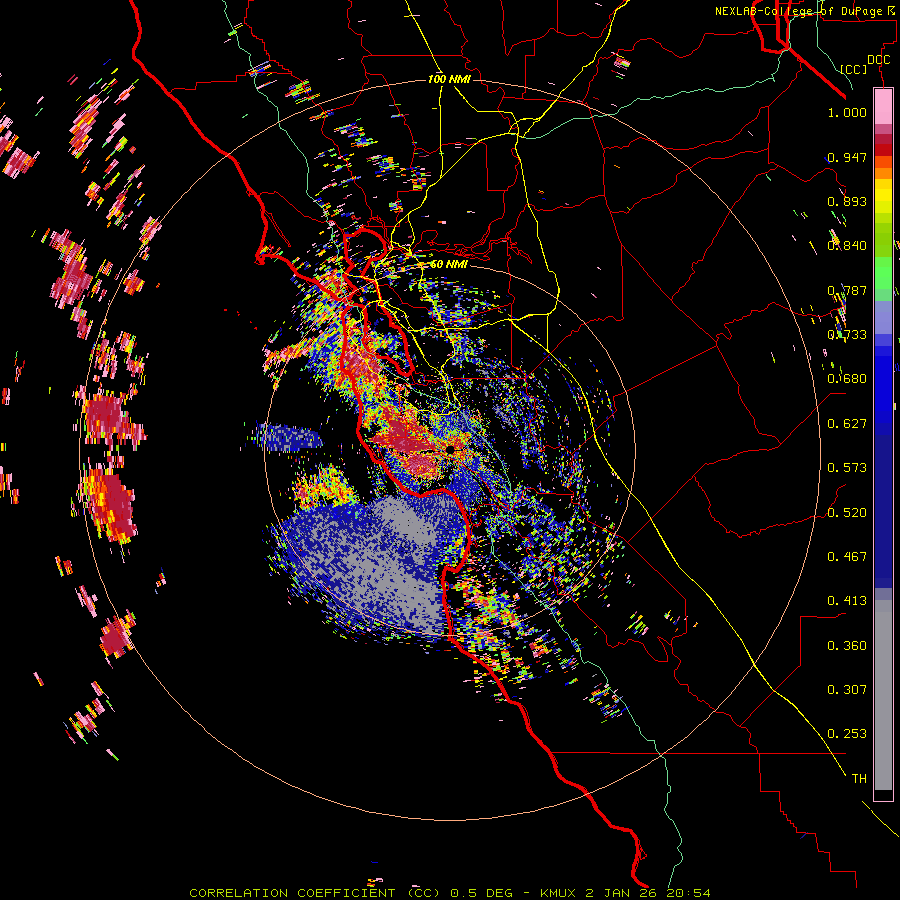Click the 0.627 scale value
The width and height of the screenshot is (900, 900).
click(x=847, y=424)
